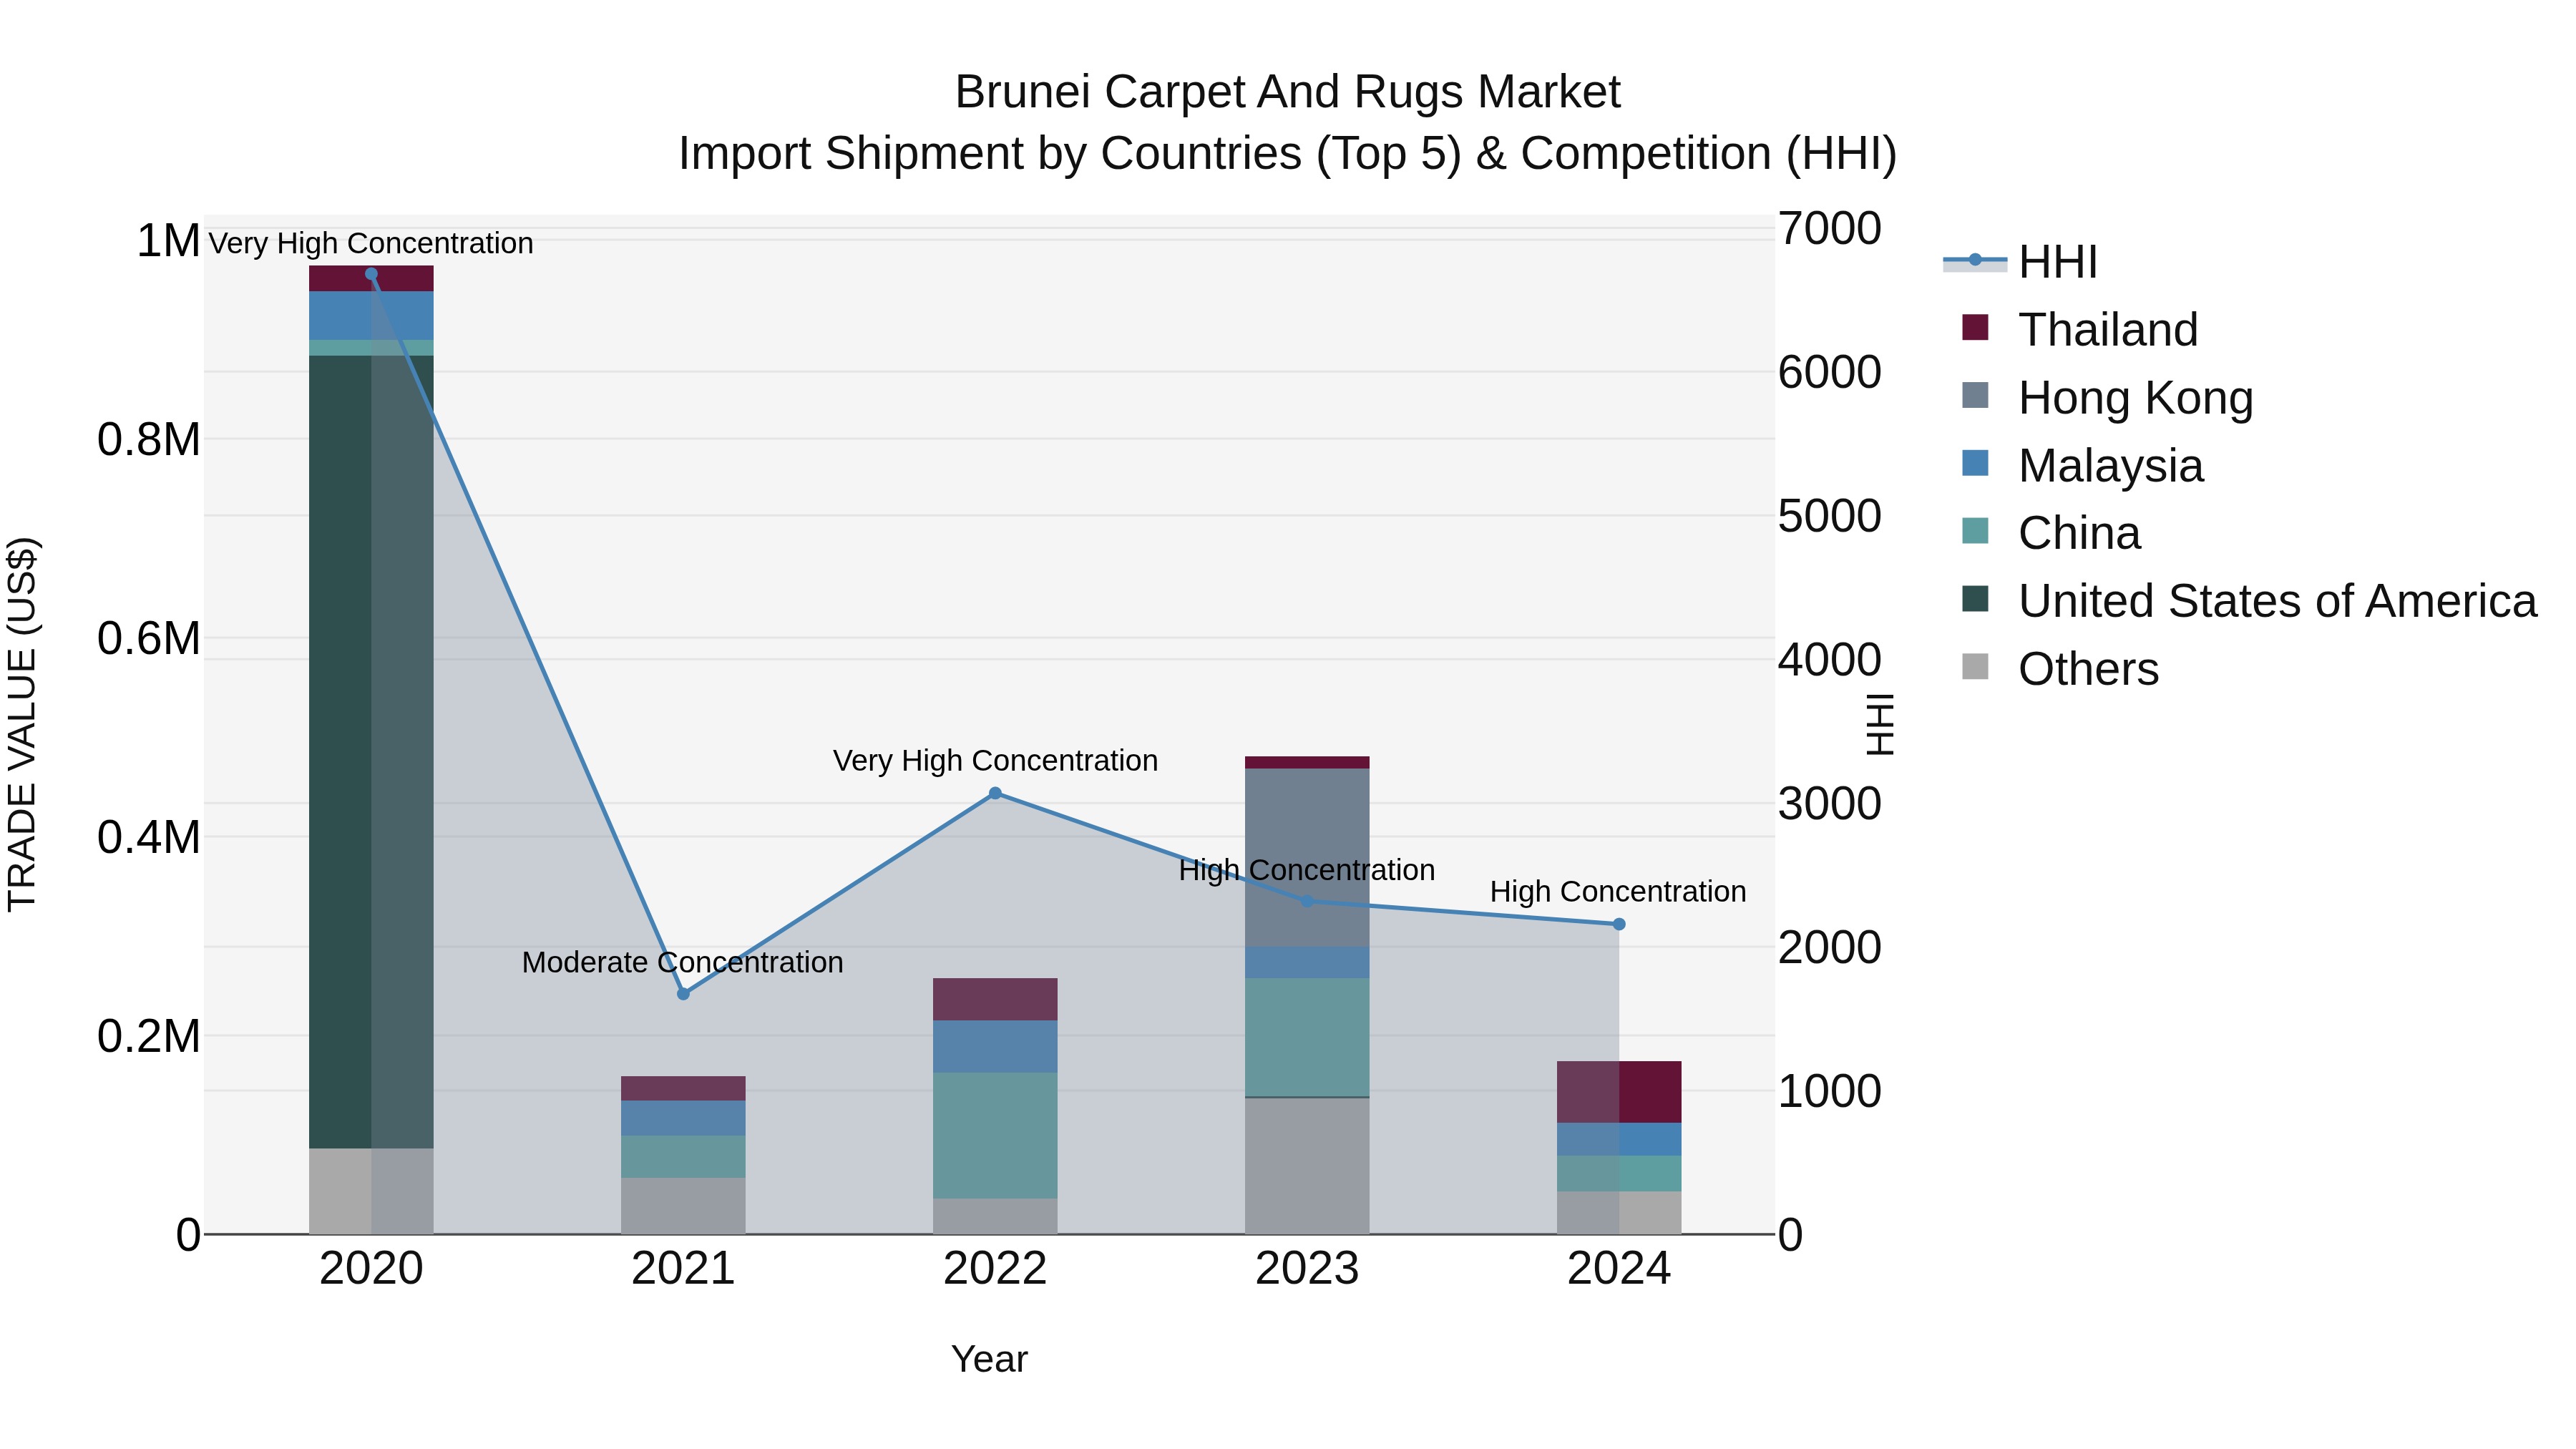Select the 2024 HHI data point

coord(1619,924)
